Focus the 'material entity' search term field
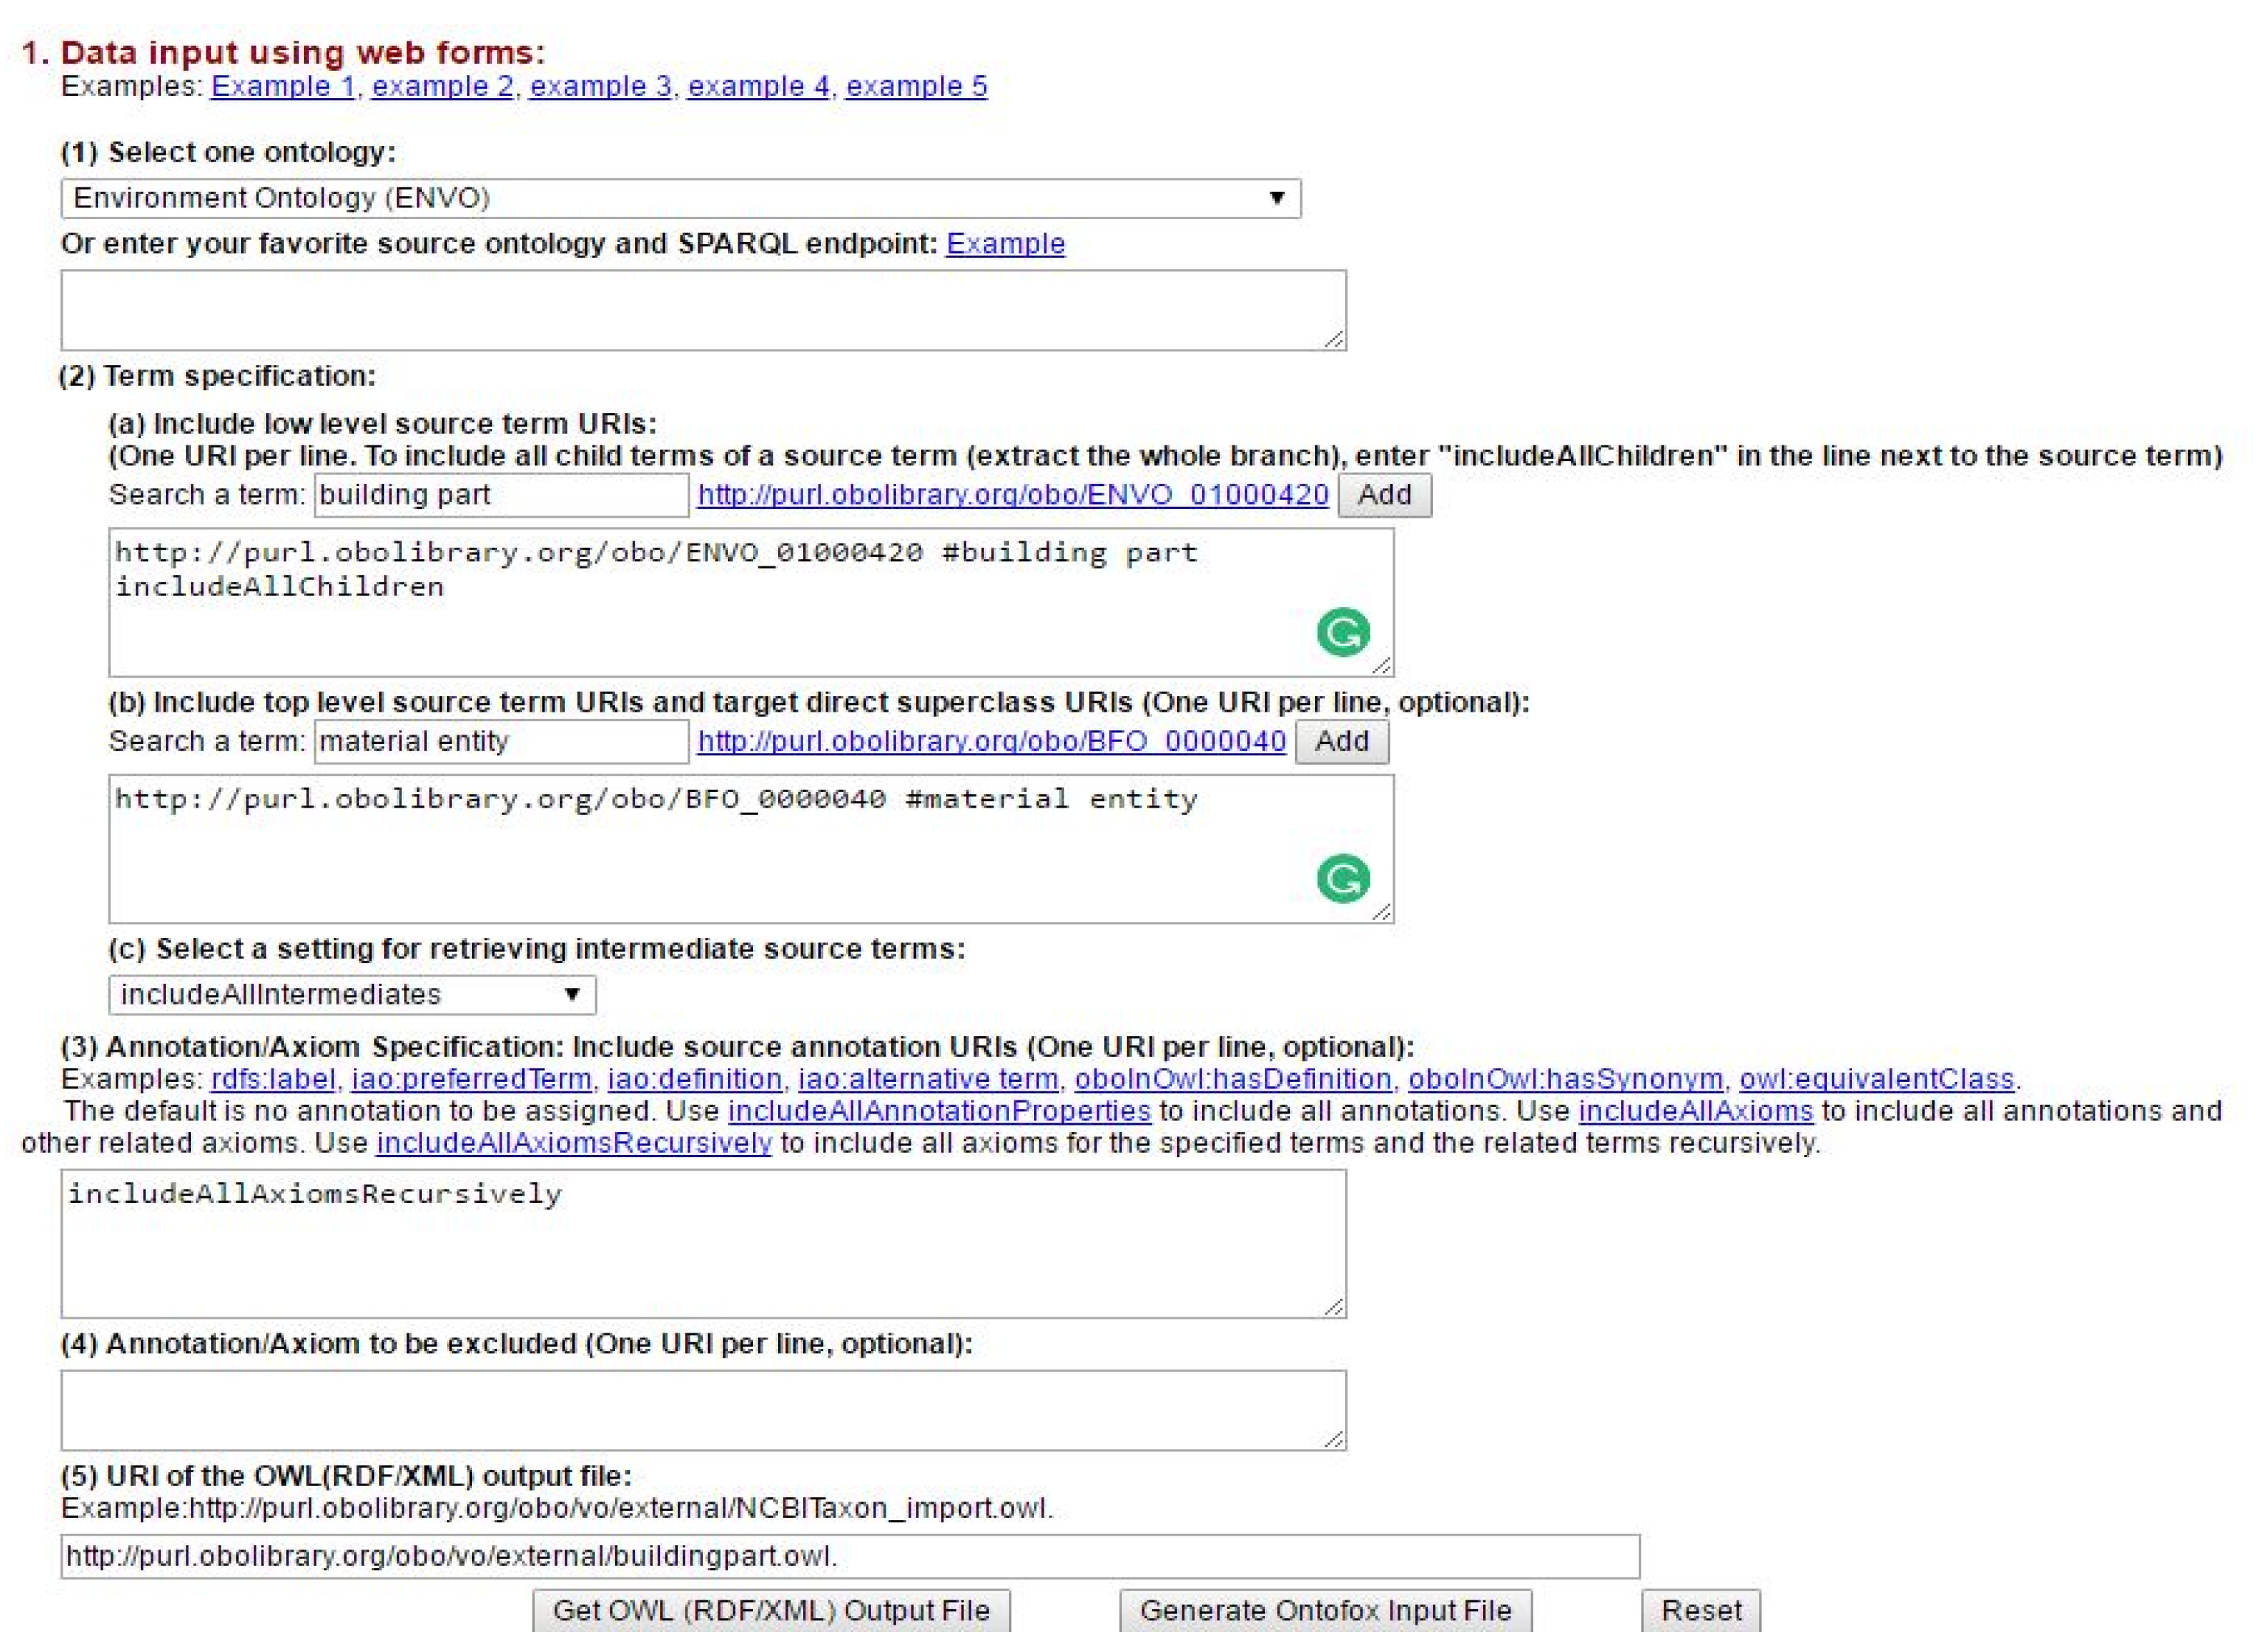The image size is (2259, 1652). [500, 741]
